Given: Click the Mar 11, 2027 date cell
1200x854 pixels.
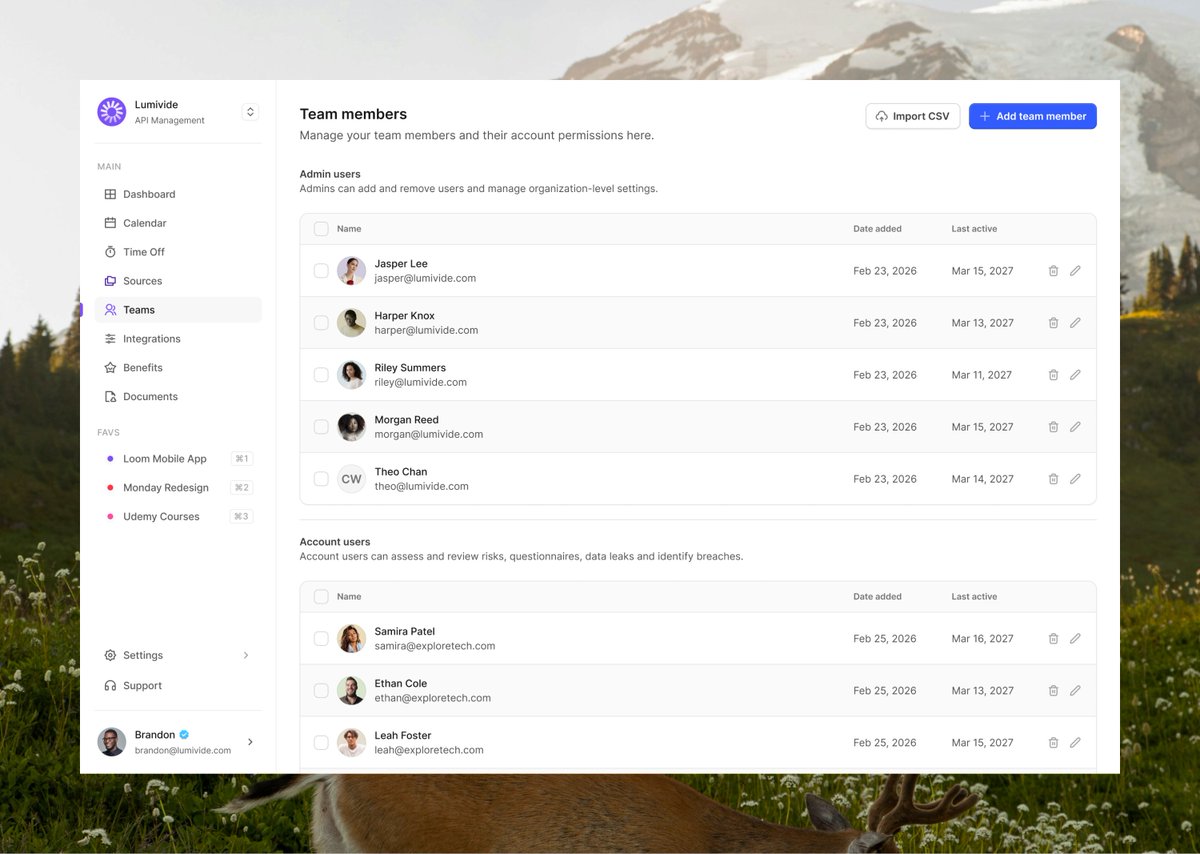Looking at the screenshot, I should click(x=981, y=375).
